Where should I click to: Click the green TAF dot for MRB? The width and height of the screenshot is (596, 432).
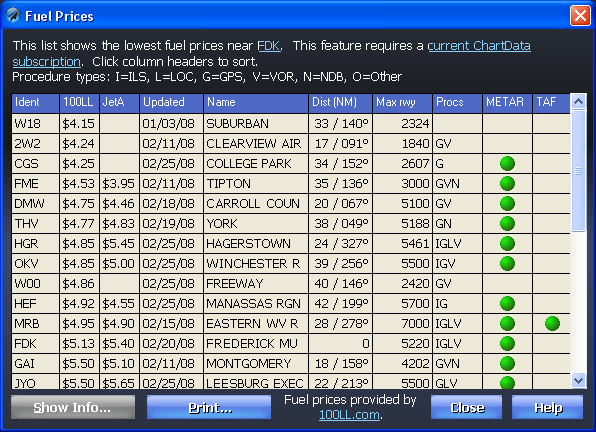552,324
